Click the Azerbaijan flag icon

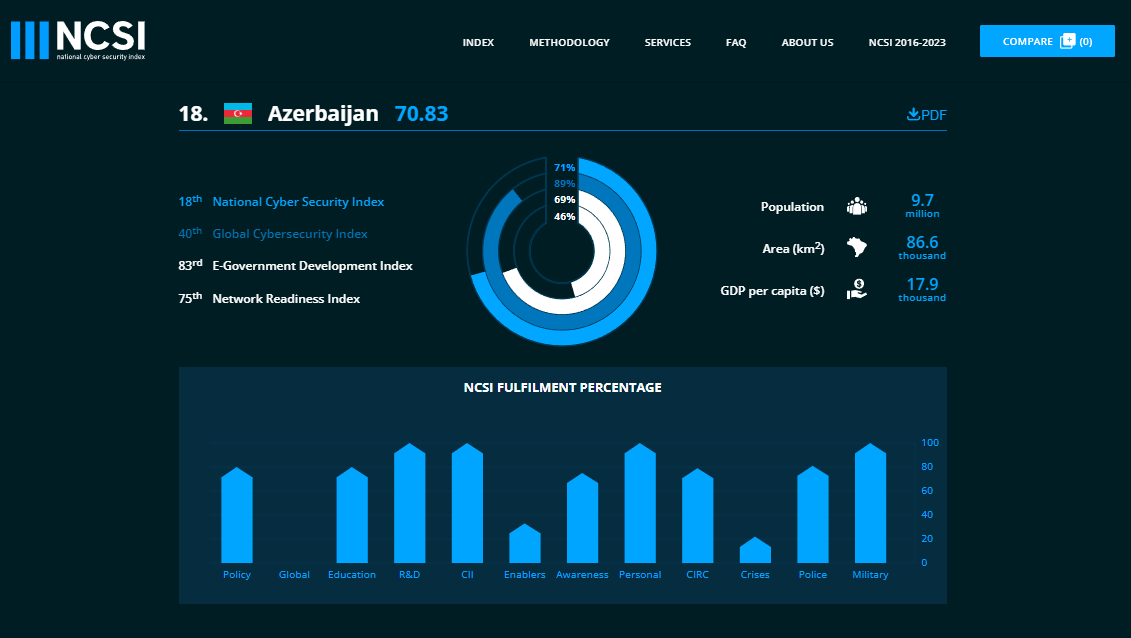pos(238,114)
